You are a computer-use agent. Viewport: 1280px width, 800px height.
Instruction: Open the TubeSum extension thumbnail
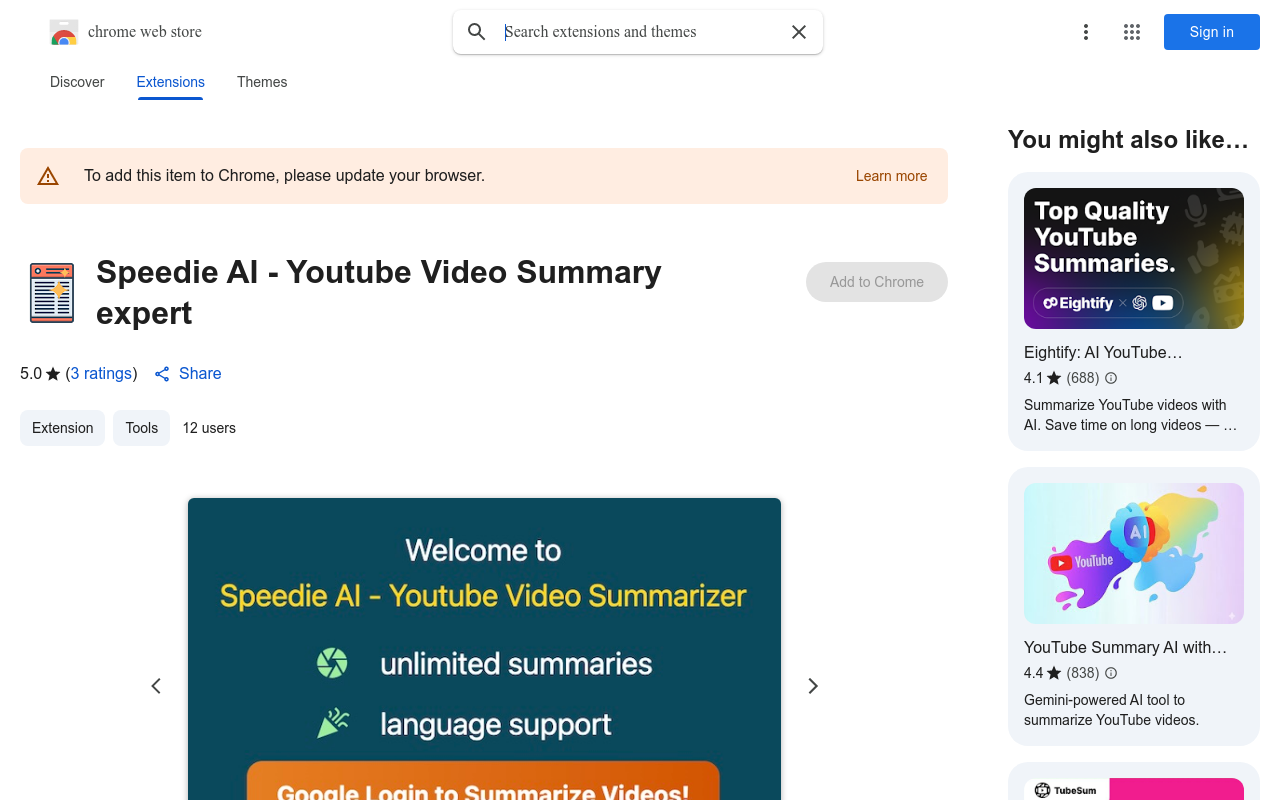coord(1134,789)
